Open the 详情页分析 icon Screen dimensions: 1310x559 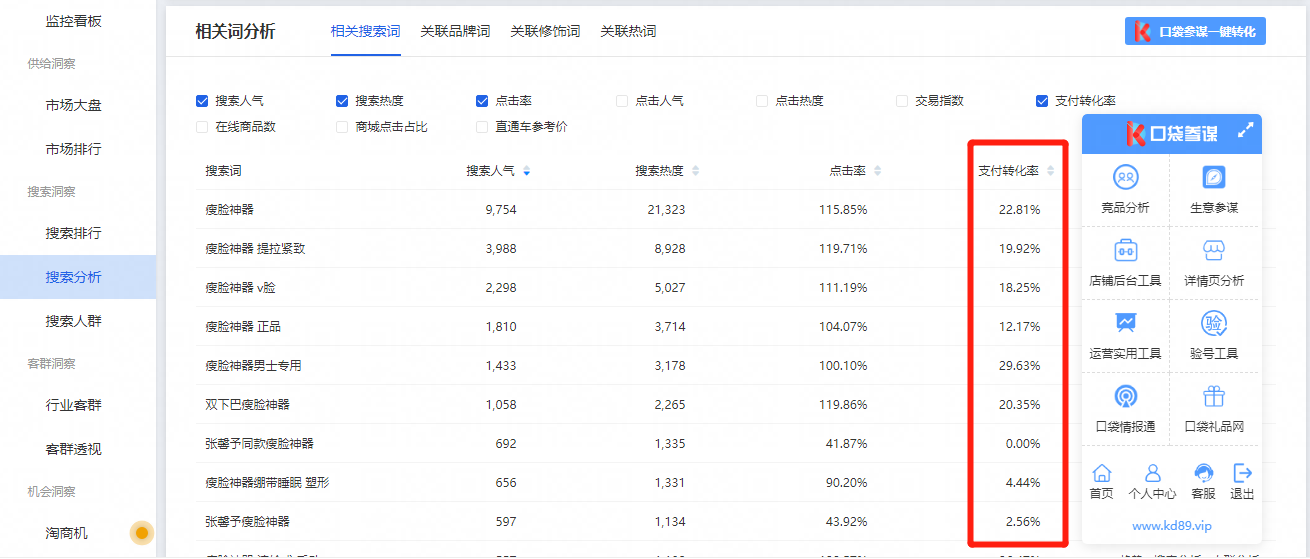1214,250
